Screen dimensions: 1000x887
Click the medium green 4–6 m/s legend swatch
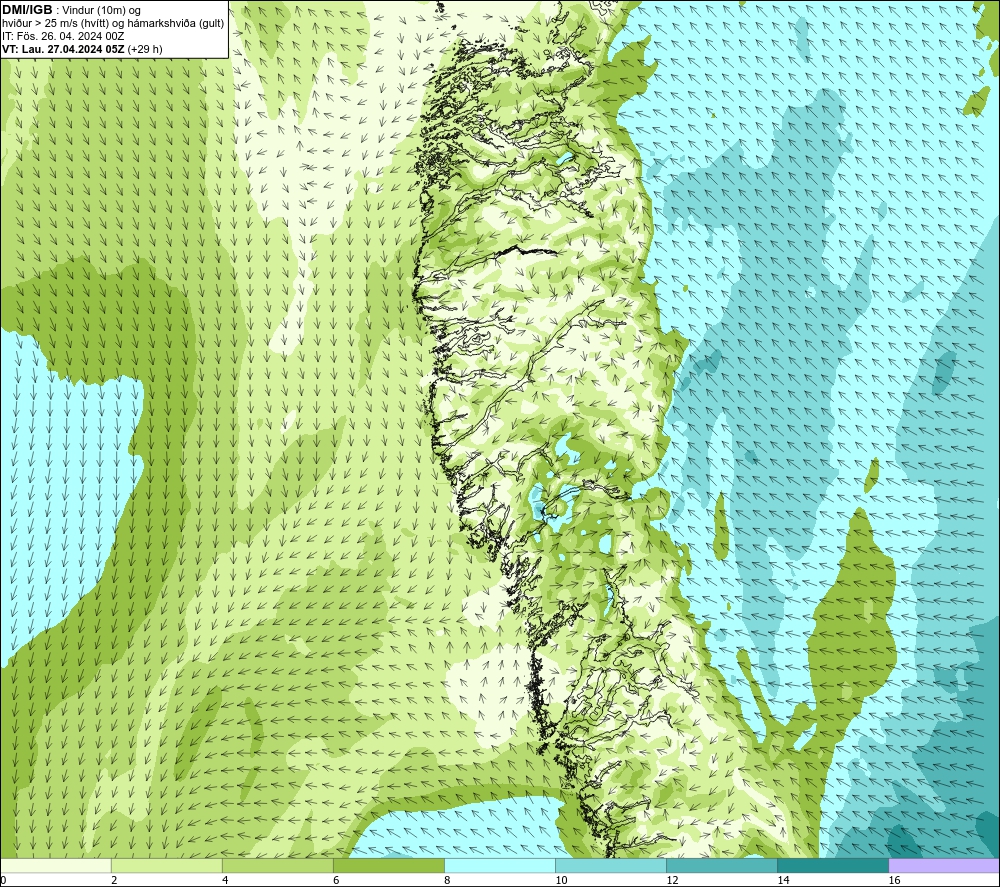pyautogui.click(x=278, y=865)
